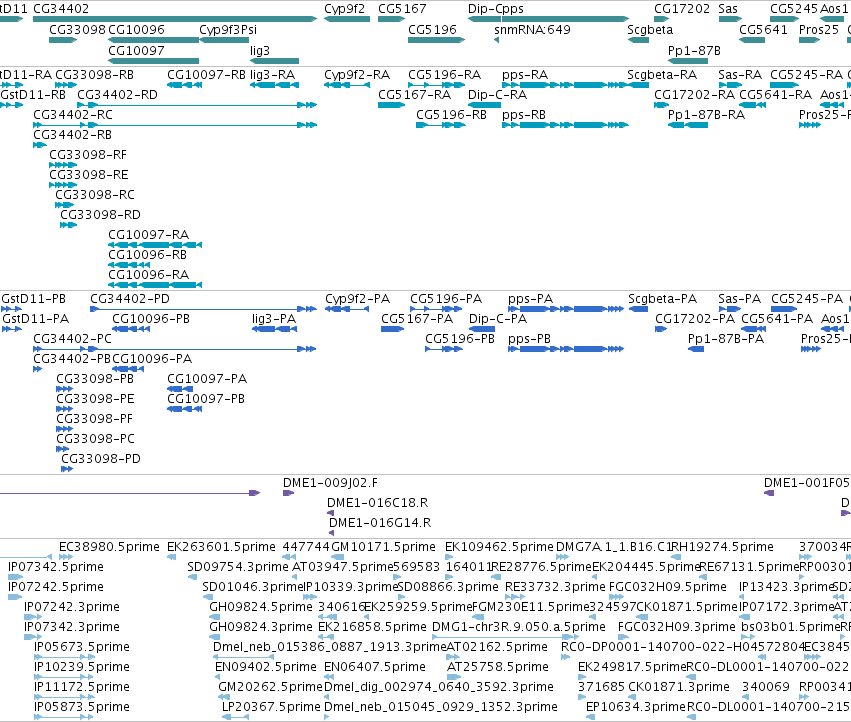Select the DME1-009J02.F purple marker

[x=288, y=493]
